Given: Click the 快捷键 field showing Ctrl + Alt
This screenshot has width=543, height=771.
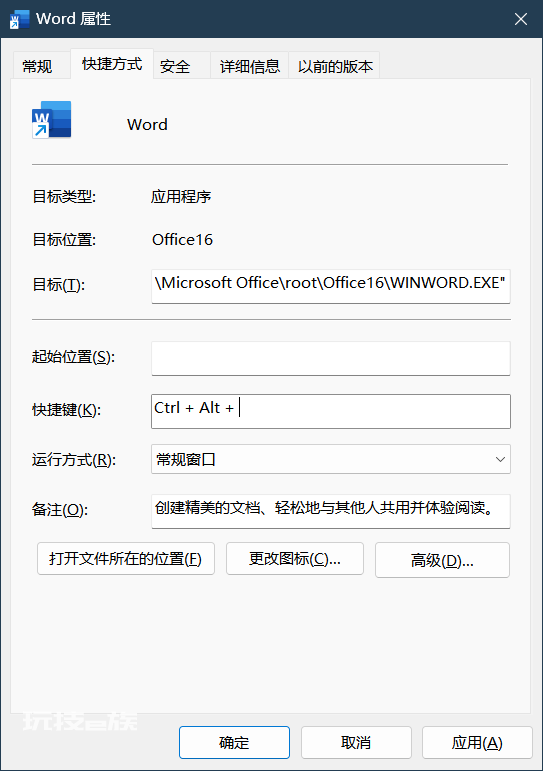Looking at the screenshot, I should [331, 411].
